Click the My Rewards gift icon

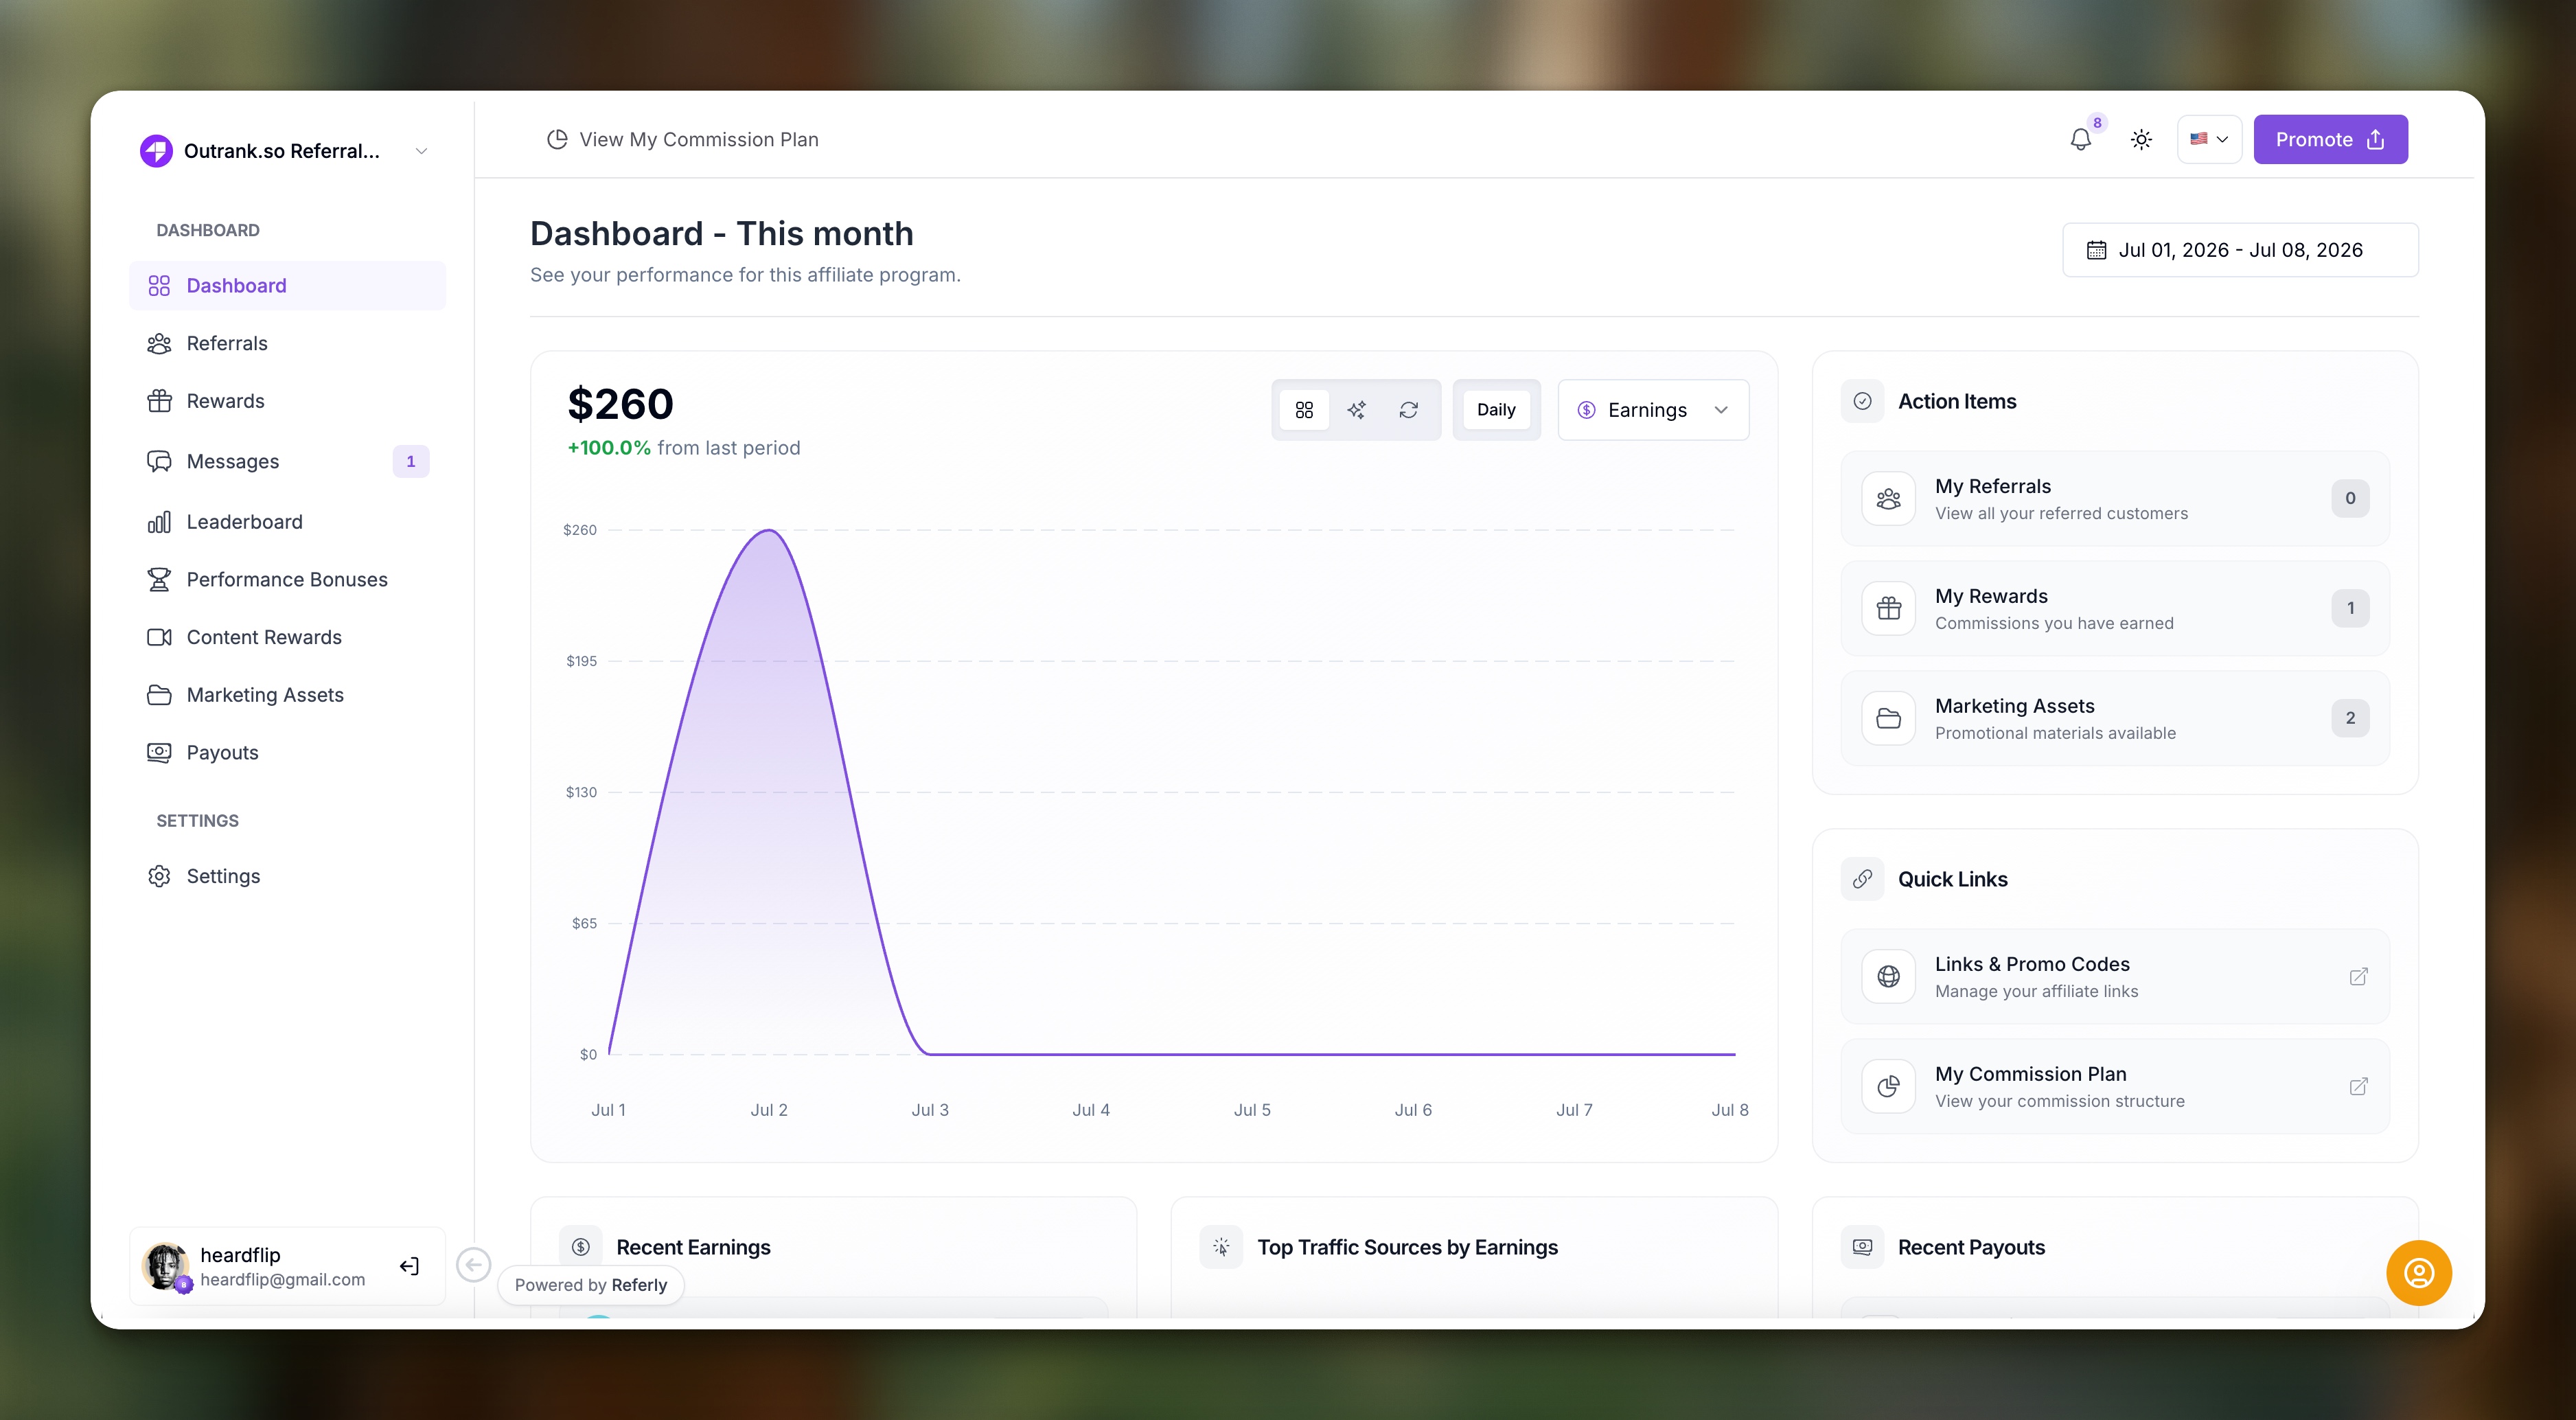tap(1888, 609)
